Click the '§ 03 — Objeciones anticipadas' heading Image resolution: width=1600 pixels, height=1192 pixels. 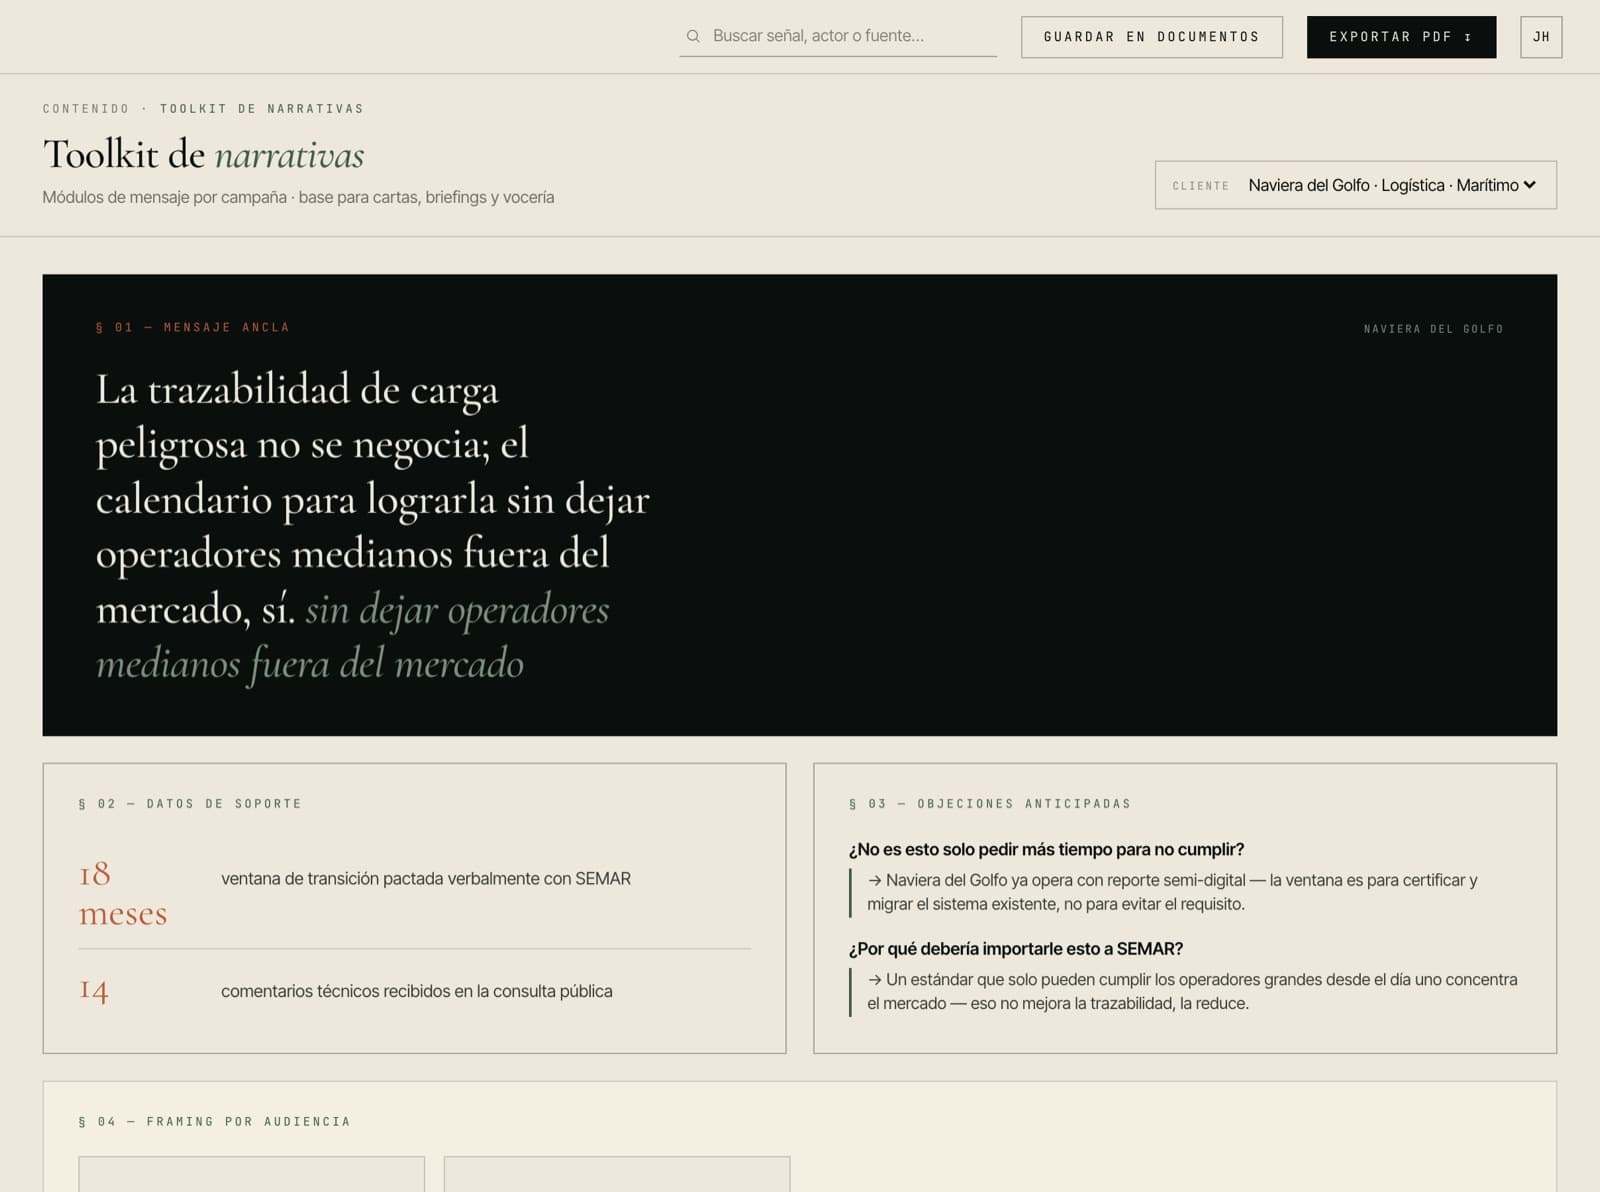(990, 804)
